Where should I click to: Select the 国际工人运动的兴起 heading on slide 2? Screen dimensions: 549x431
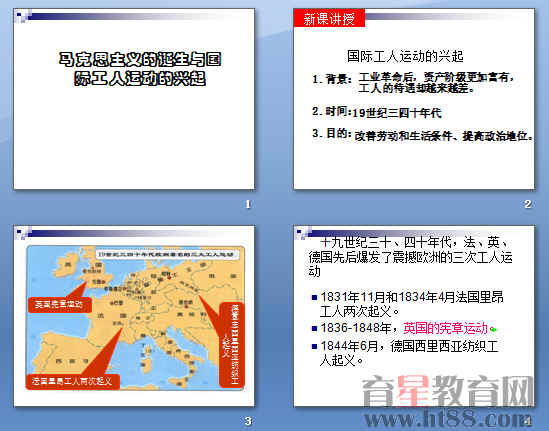pyautogui.click(x=405, y=56)
